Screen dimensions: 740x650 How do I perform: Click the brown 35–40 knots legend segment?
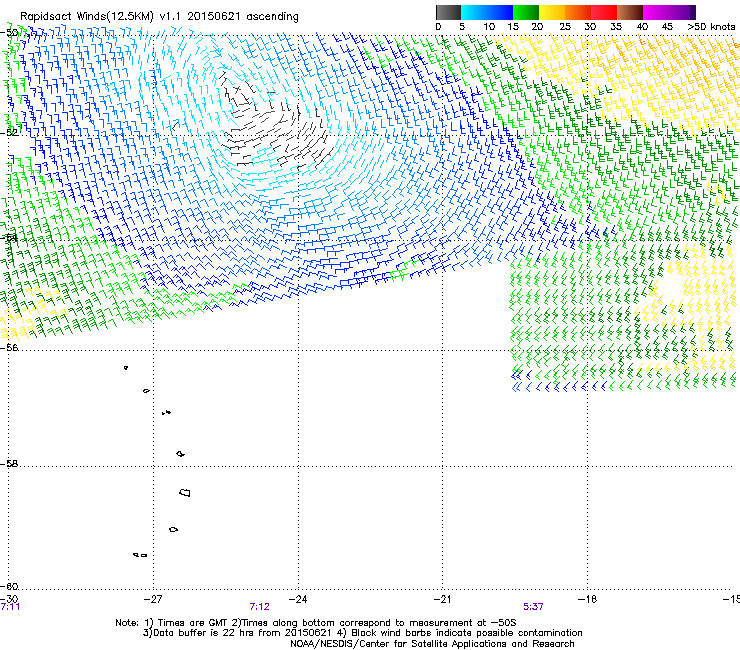tap(630, 12)
